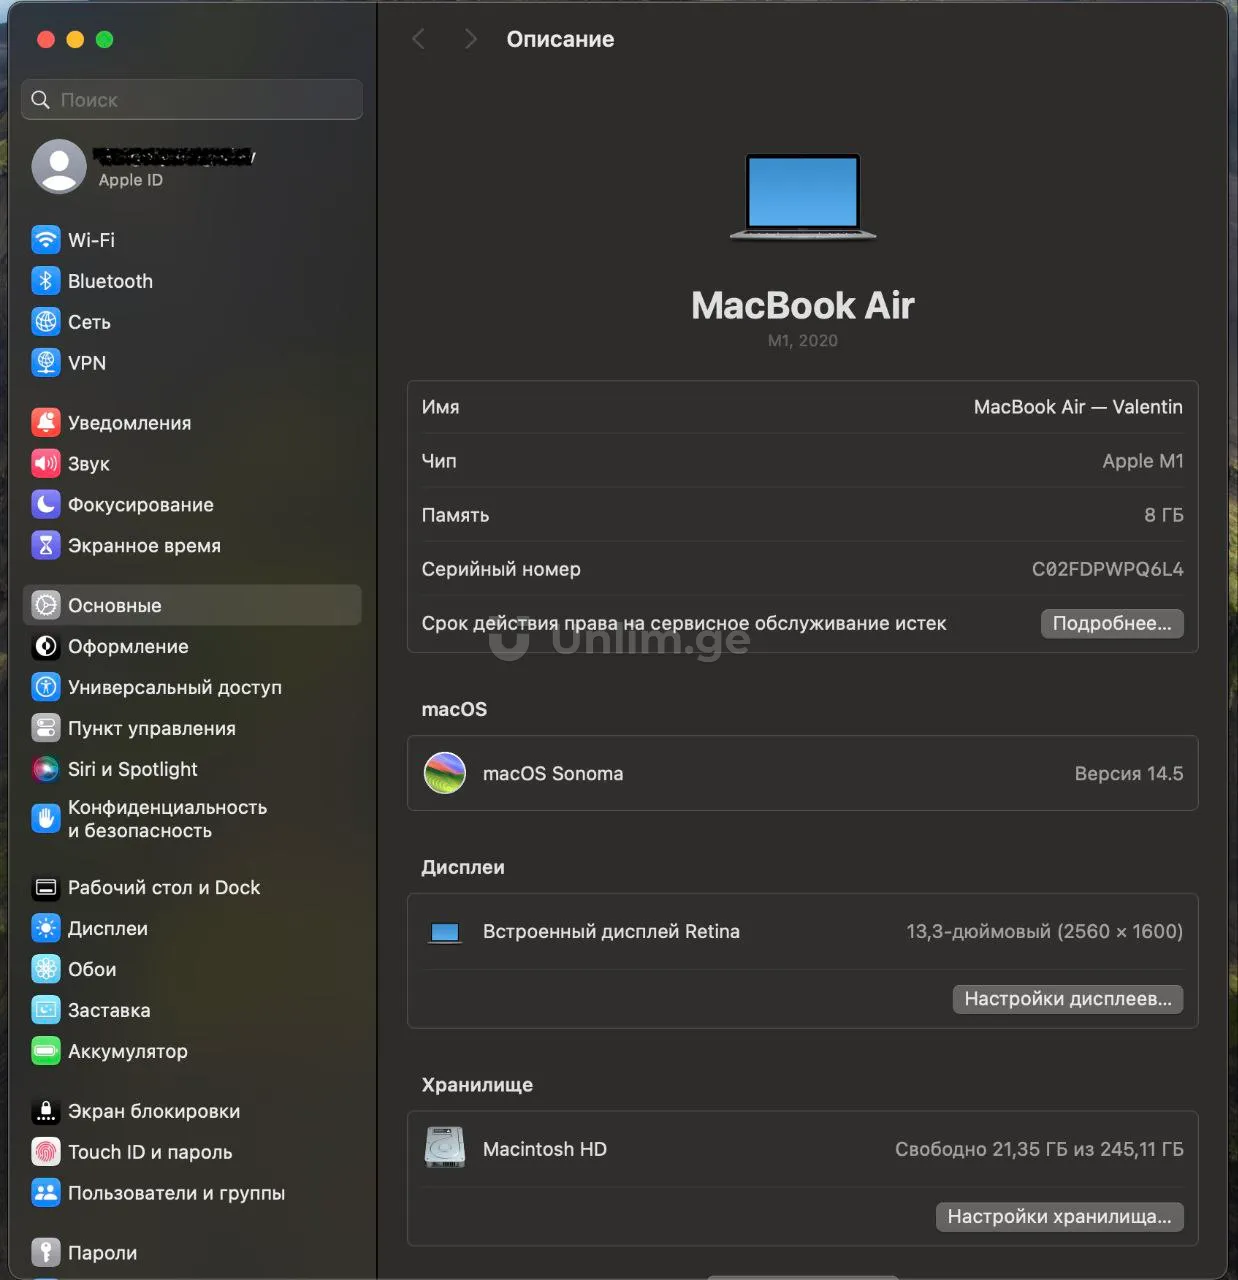Open Настройки дисплеев... button
This screenshot has width=1238, height=1280.
click(x=1068, y=999)
